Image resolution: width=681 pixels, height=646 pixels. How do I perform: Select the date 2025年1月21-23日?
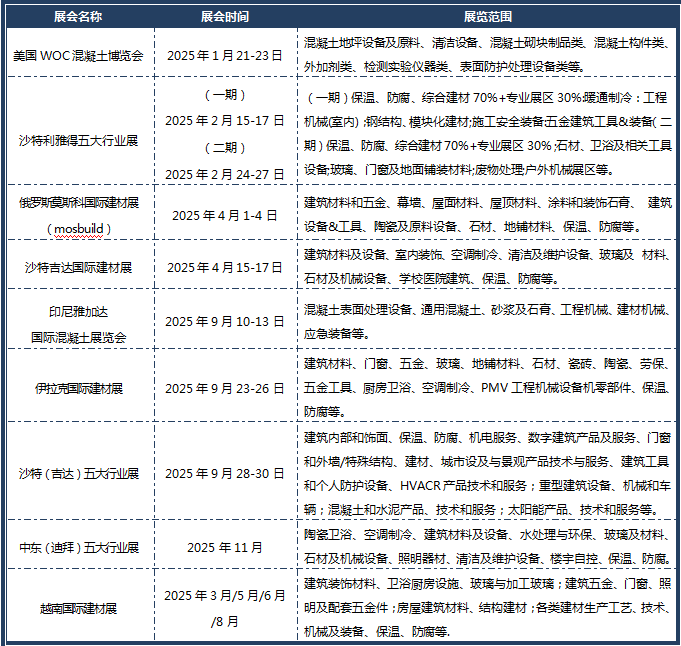click(x=225, y=56)
